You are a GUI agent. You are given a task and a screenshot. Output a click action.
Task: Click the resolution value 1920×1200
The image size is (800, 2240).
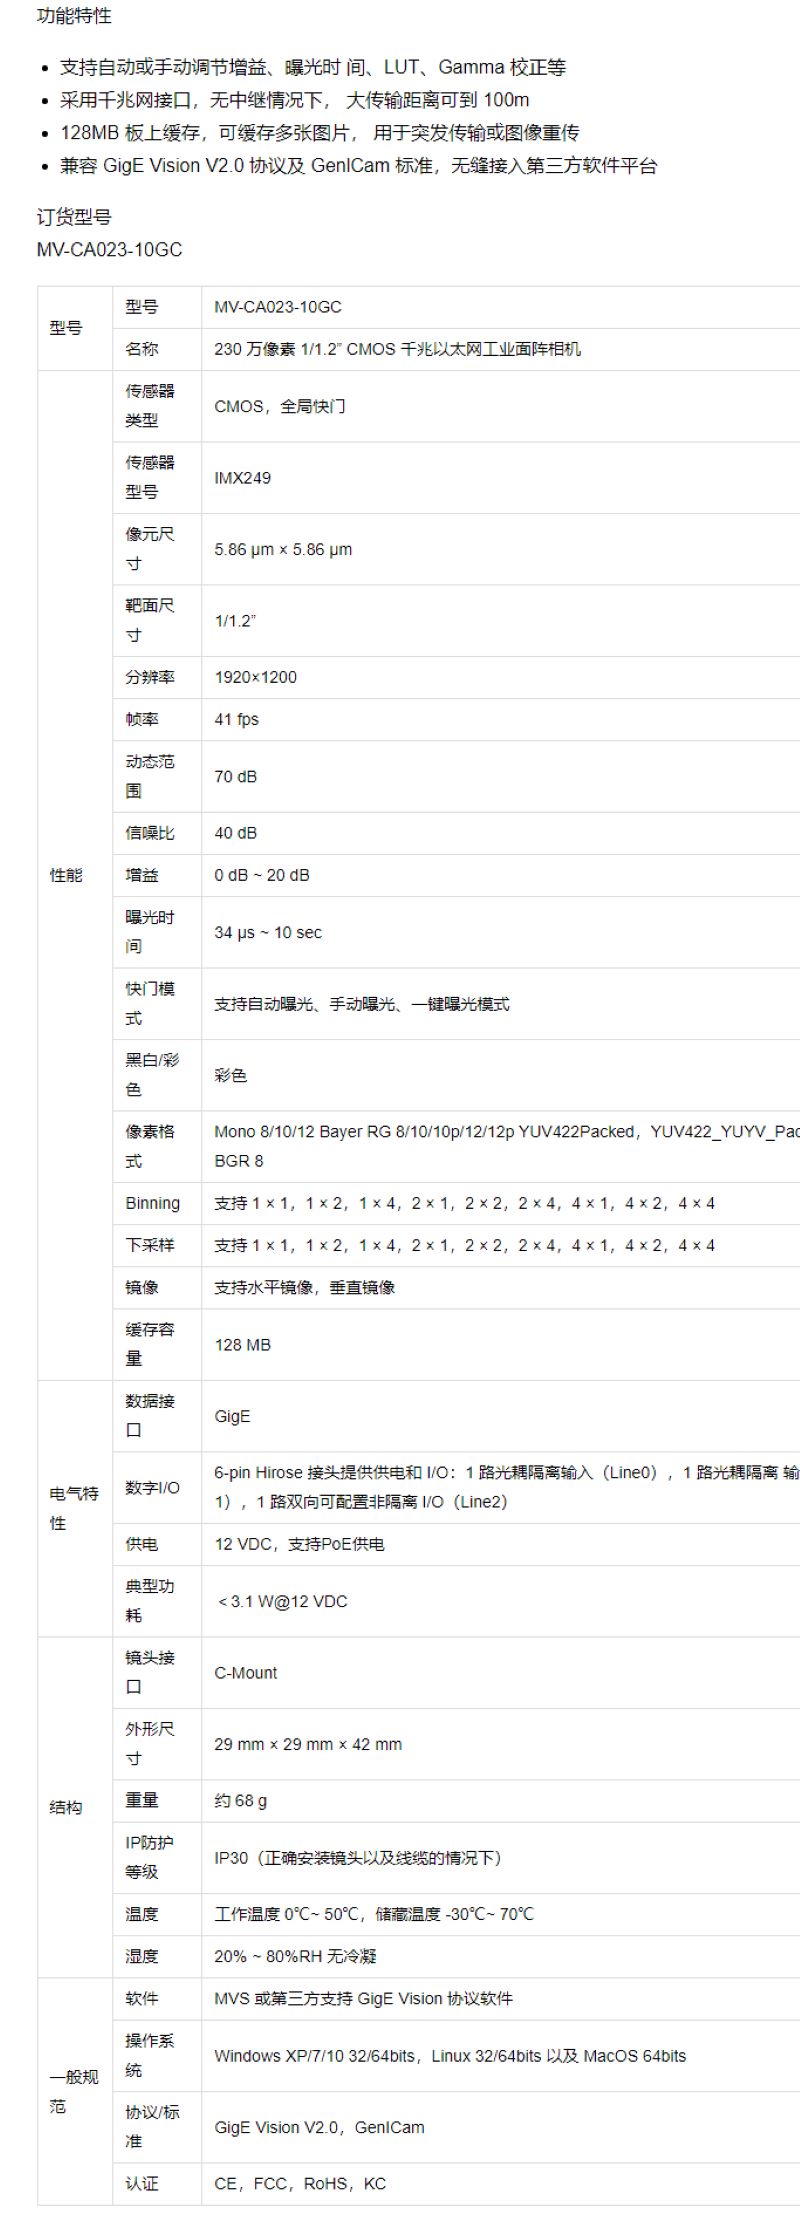click(256, 677)
